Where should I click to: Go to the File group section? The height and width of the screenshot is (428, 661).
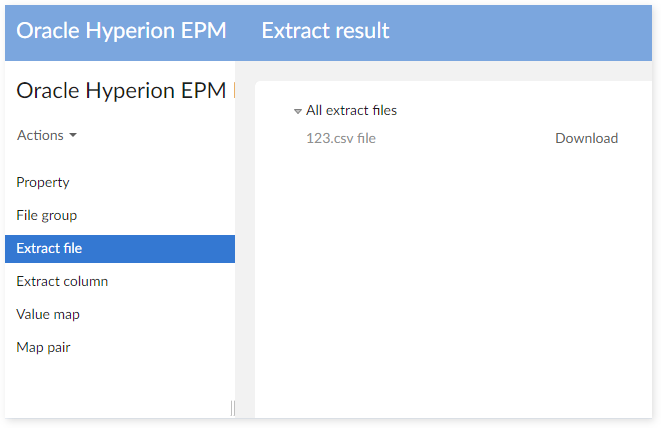pos(47,215)
